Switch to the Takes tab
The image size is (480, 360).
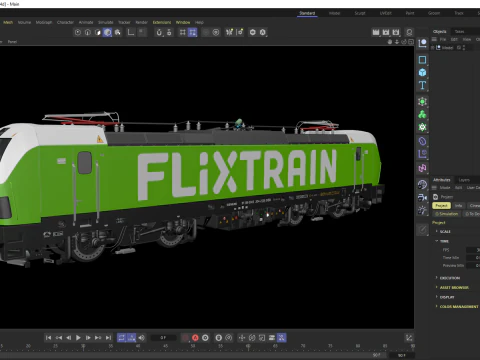459,31
